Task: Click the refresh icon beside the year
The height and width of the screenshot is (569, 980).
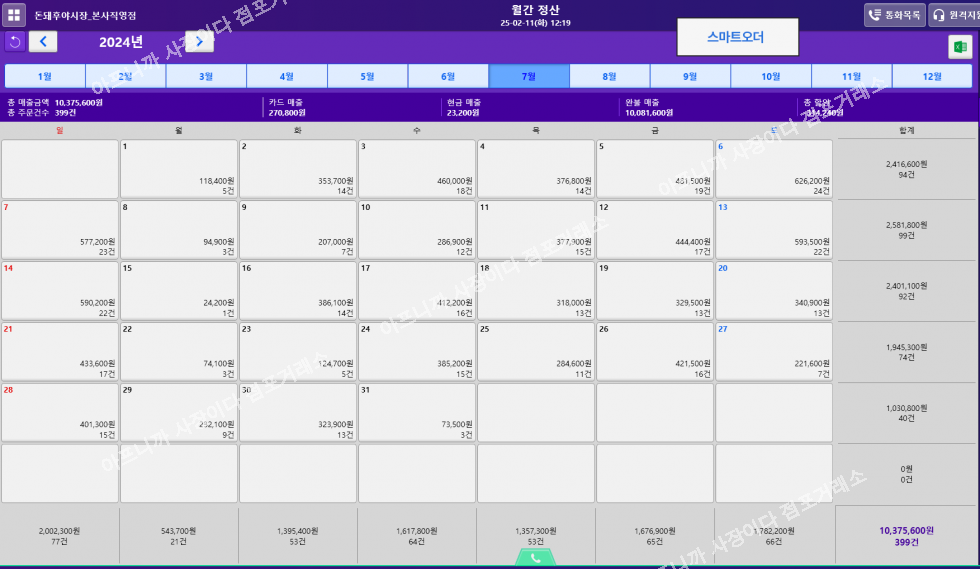Action: click(x=15, y=41)
